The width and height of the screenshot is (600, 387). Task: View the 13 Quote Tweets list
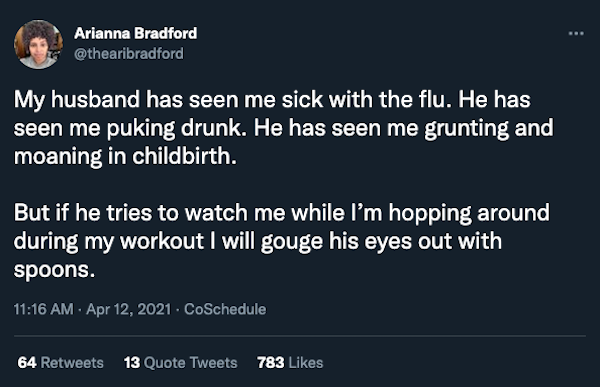[181, 363]
